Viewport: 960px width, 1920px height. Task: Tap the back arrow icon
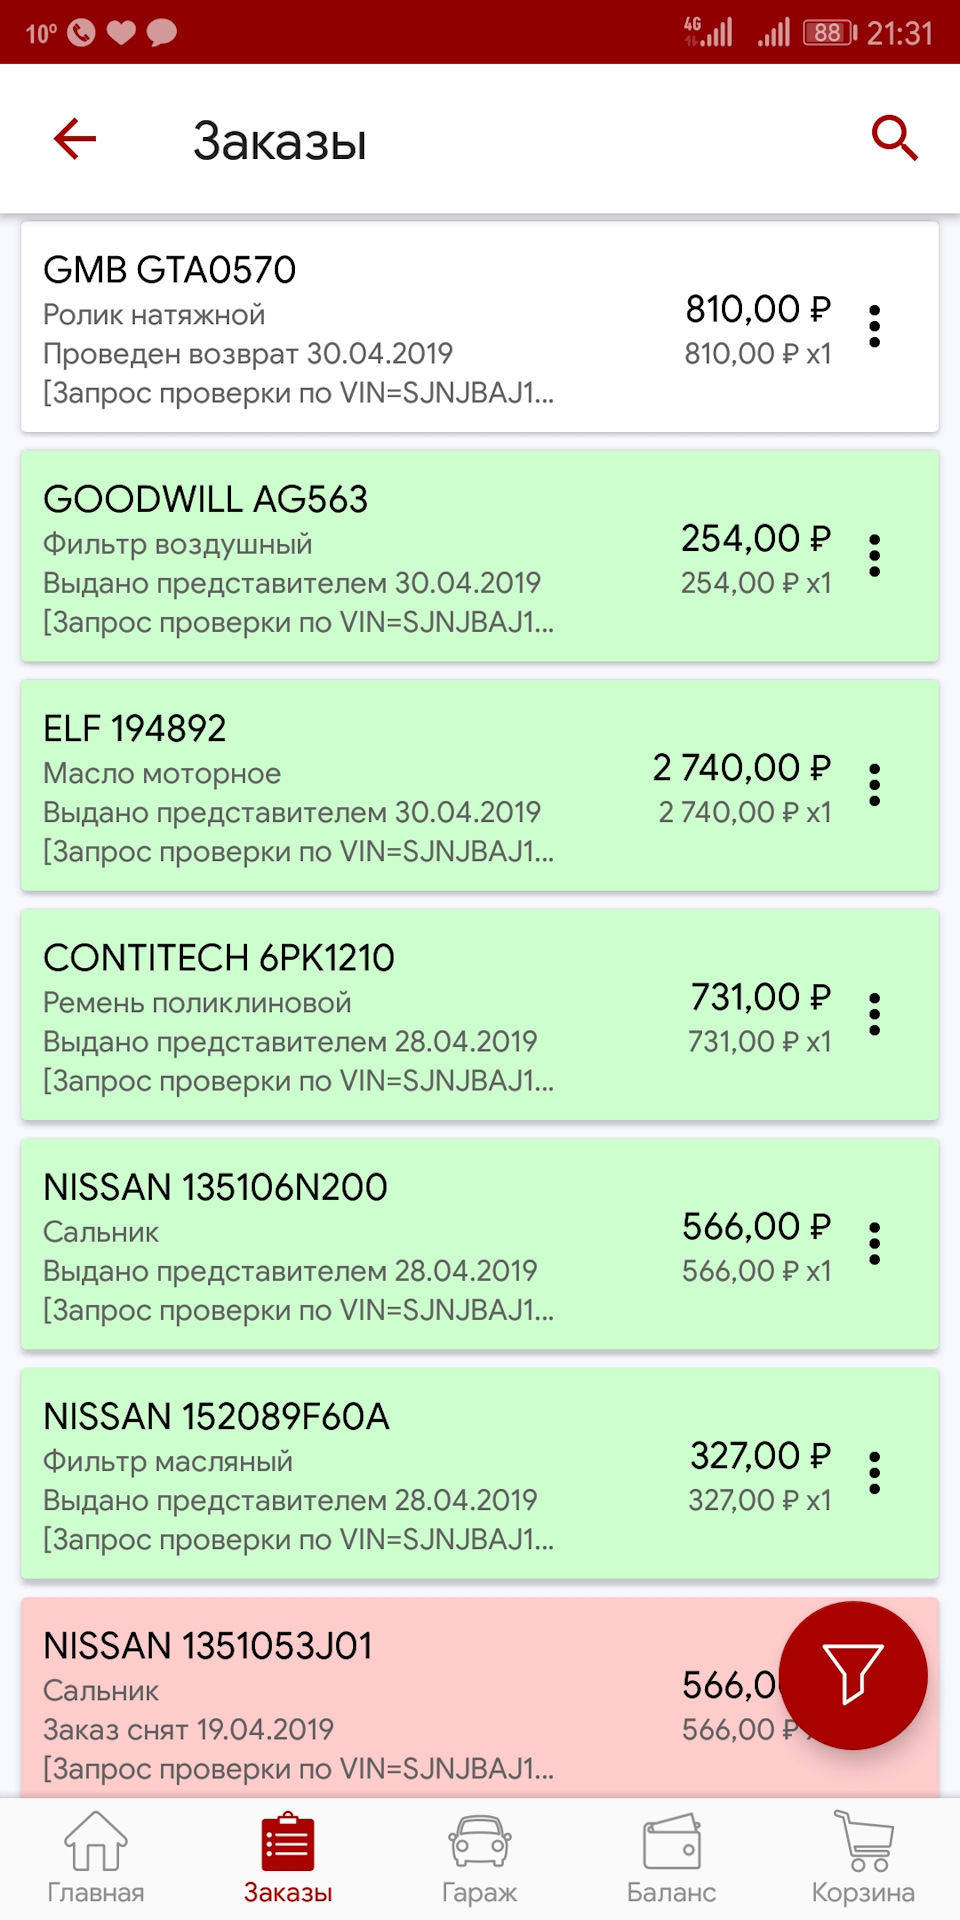coord(75,138)
